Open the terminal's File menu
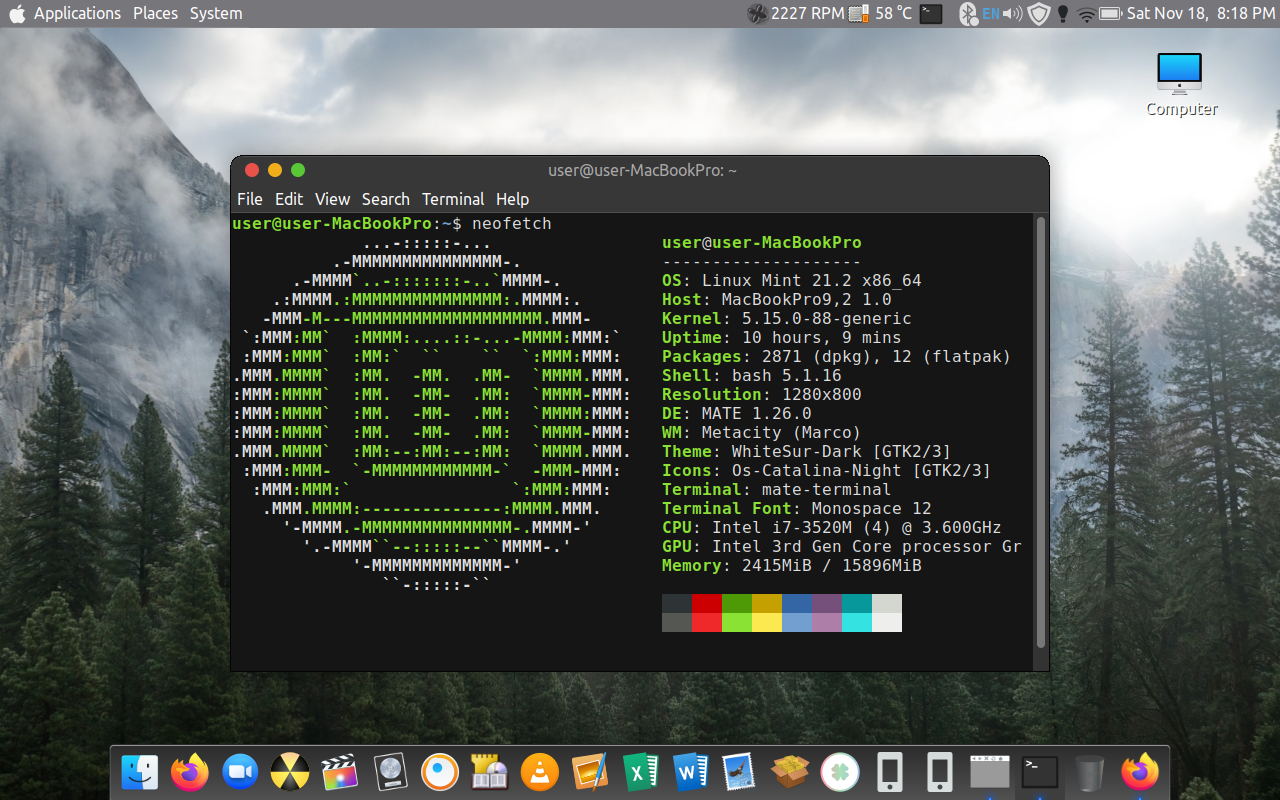This screenshot has width=1280, height=800. [x=250, y=199]
